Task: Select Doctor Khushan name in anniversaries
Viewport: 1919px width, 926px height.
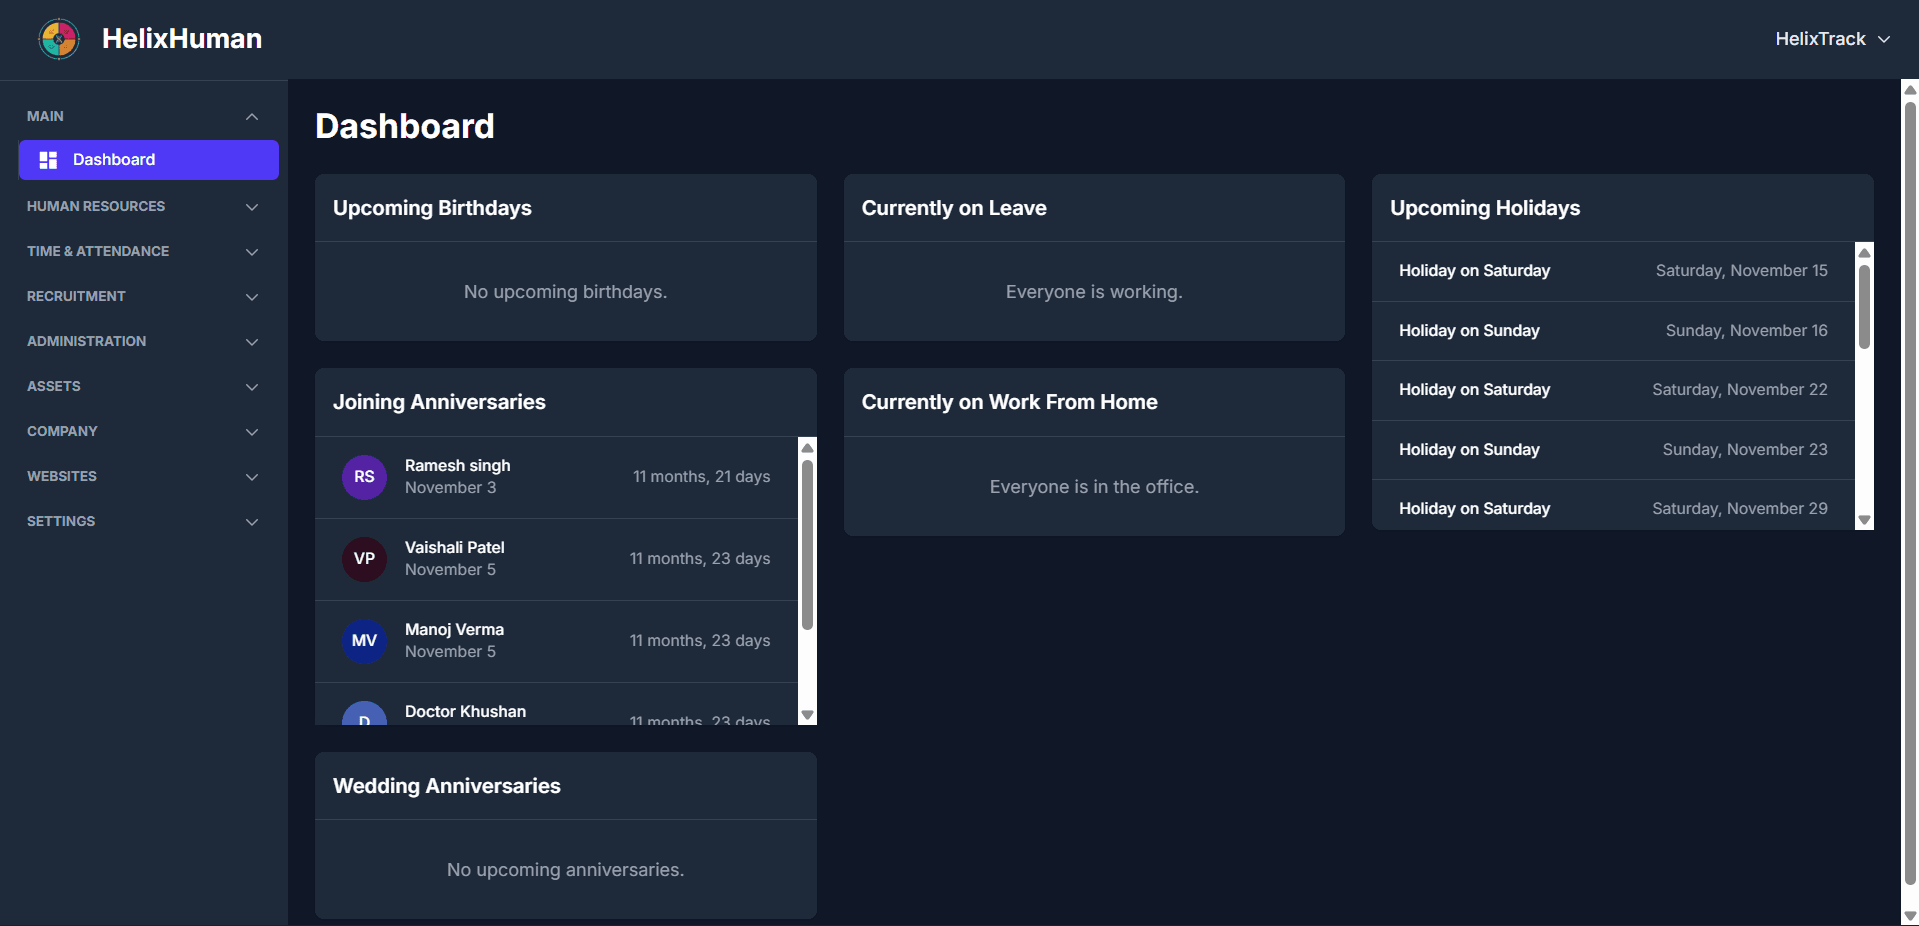Action: click(465, 712)
